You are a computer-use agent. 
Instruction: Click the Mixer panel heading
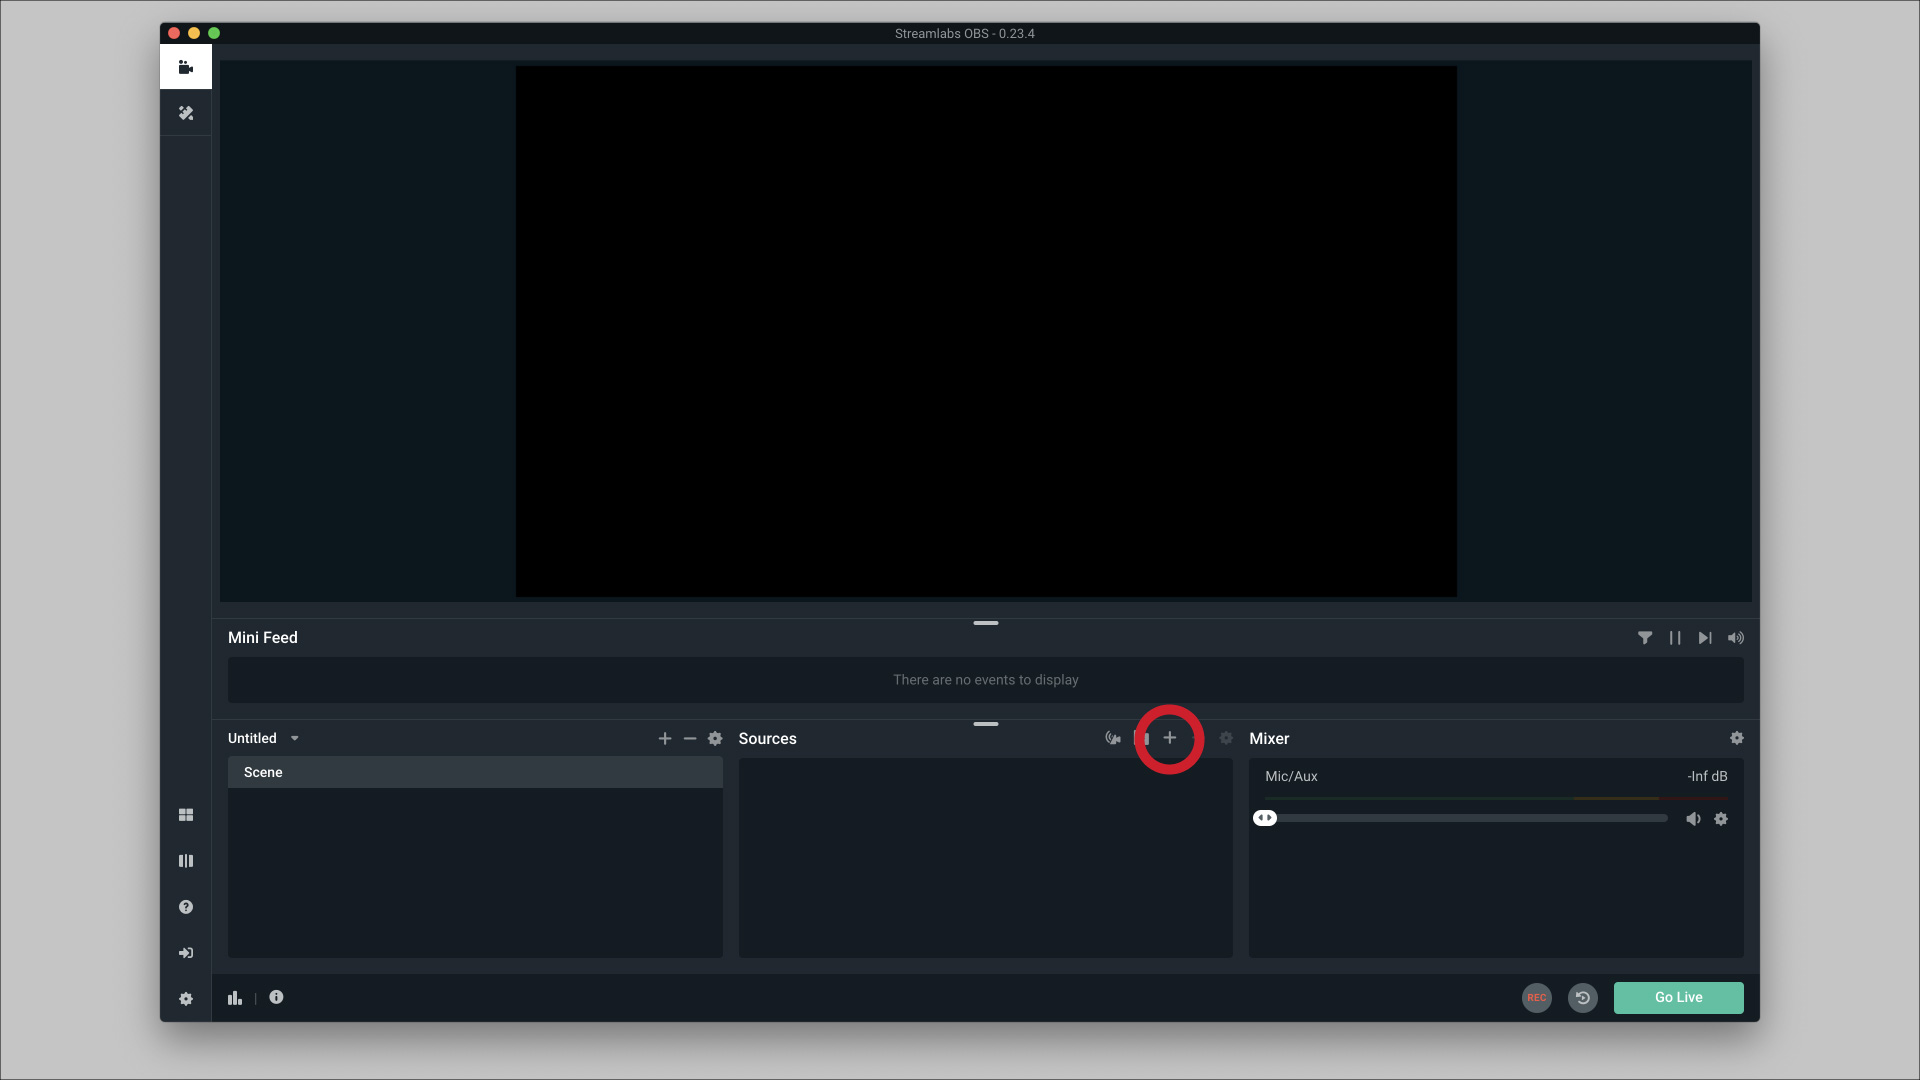tap(1269, 739)
